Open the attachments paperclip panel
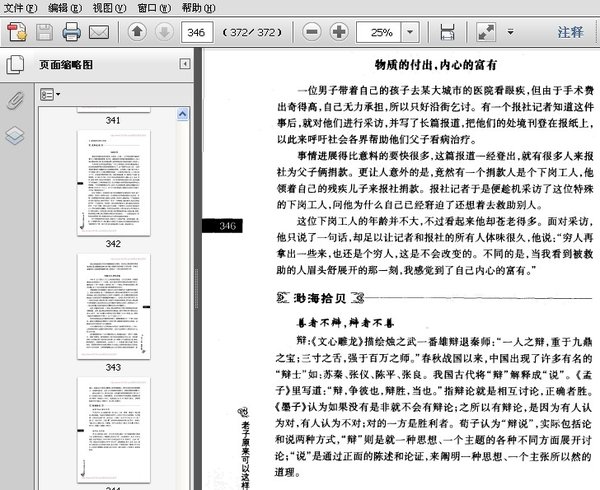 pyautogui.click(x=15, y=101)
